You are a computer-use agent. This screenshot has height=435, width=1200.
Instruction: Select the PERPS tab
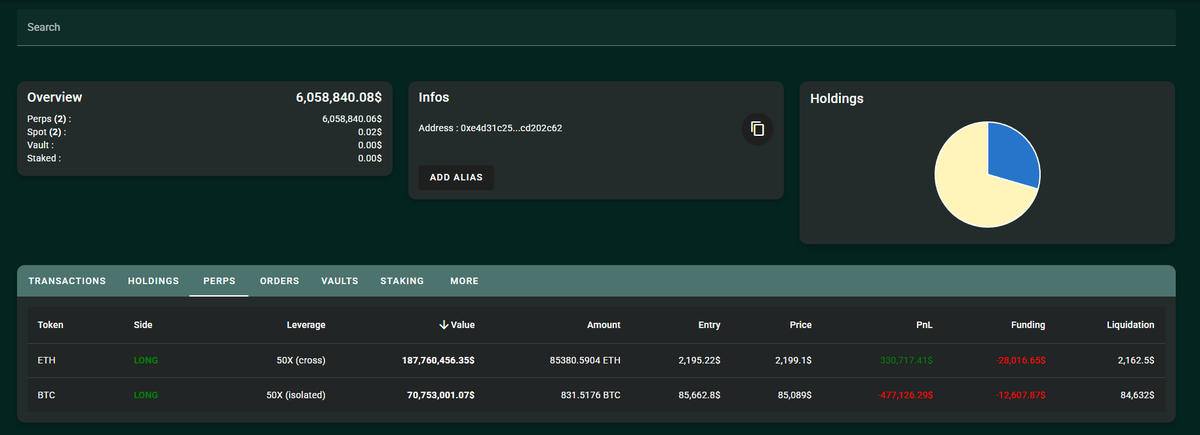[219, 281]
